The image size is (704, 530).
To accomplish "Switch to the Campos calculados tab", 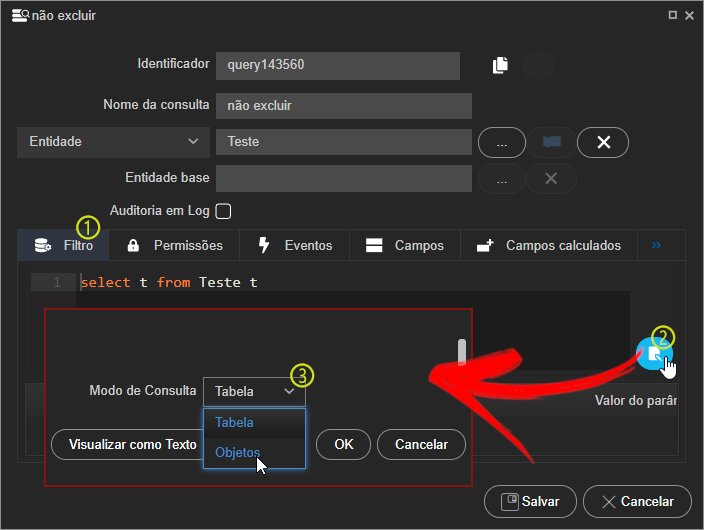I will tap(549, 245).
